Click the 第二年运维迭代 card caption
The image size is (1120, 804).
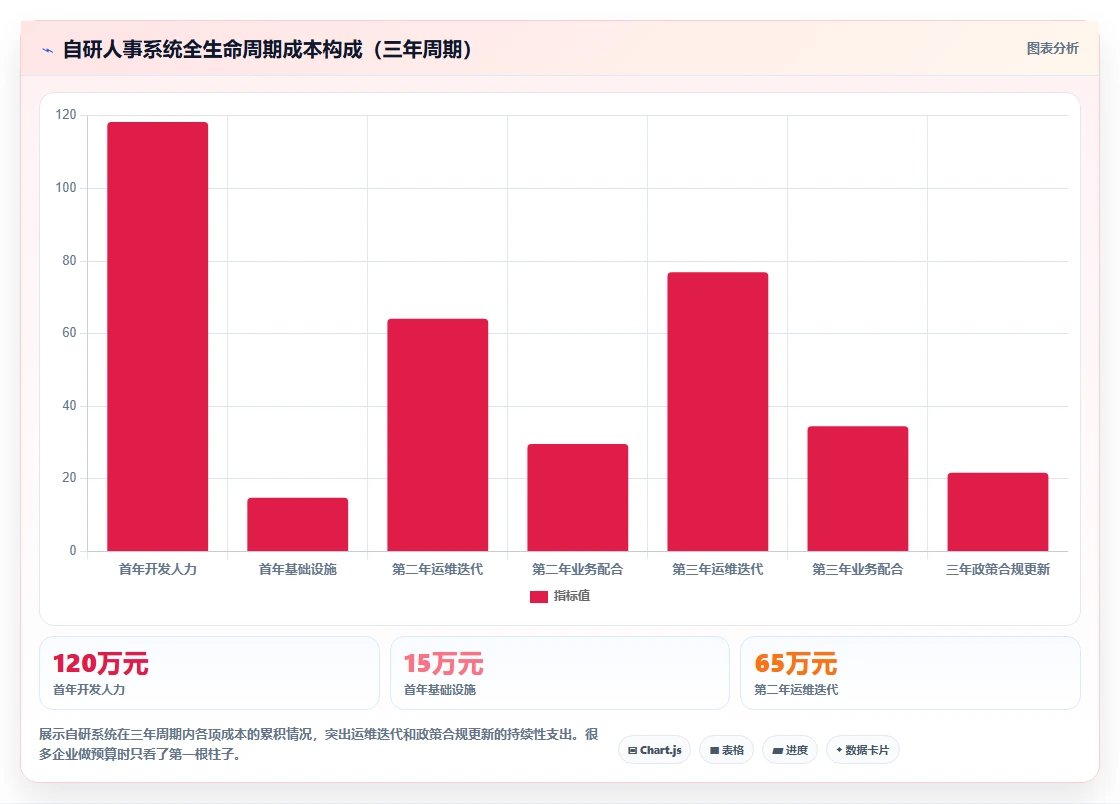tap(796, 690)
